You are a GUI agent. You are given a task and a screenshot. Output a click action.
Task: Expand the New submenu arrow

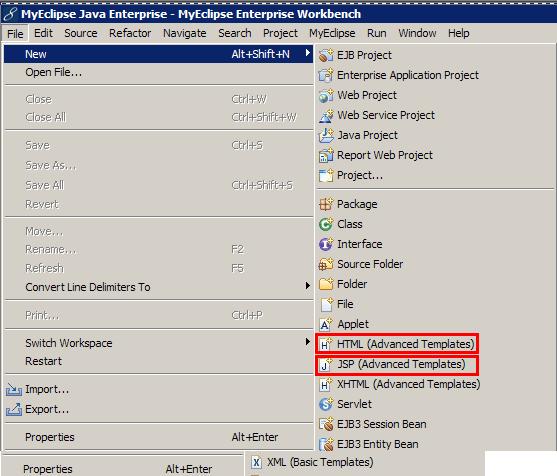point(308,53)
